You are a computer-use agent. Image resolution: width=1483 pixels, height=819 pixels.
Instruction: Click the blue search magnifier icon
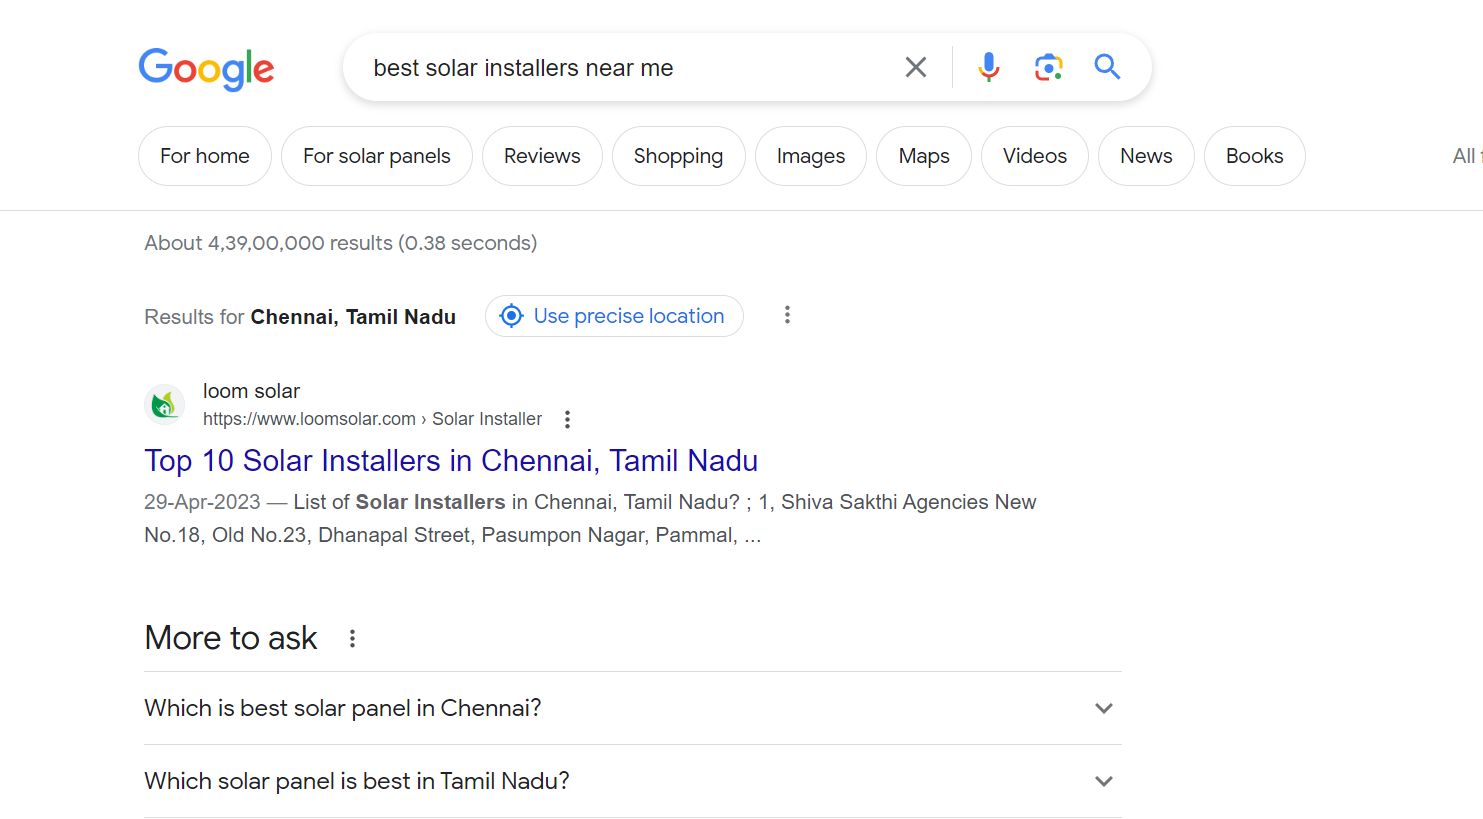1107,67
